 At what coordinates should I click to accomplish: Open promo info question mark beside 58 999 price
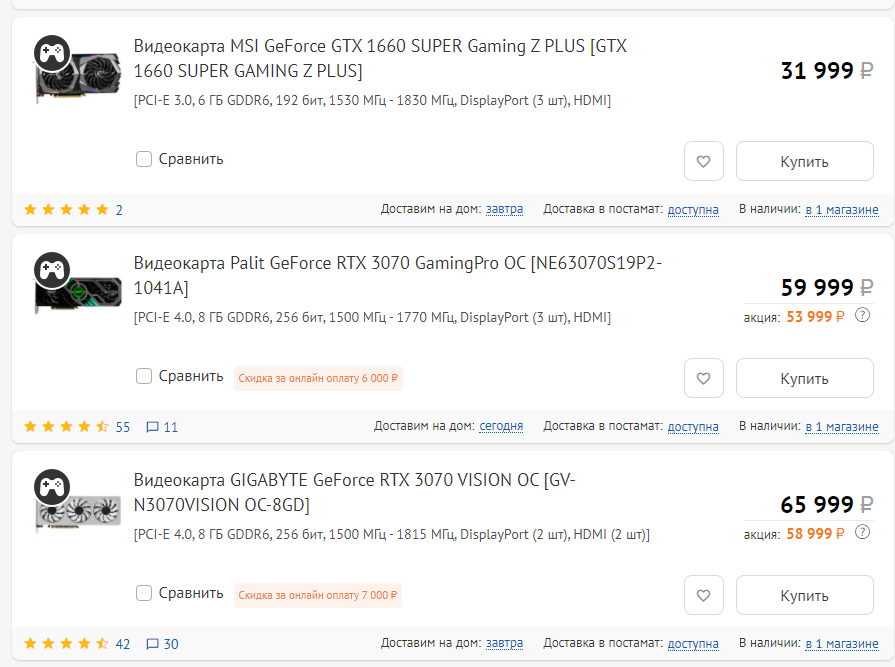[862, 532]
